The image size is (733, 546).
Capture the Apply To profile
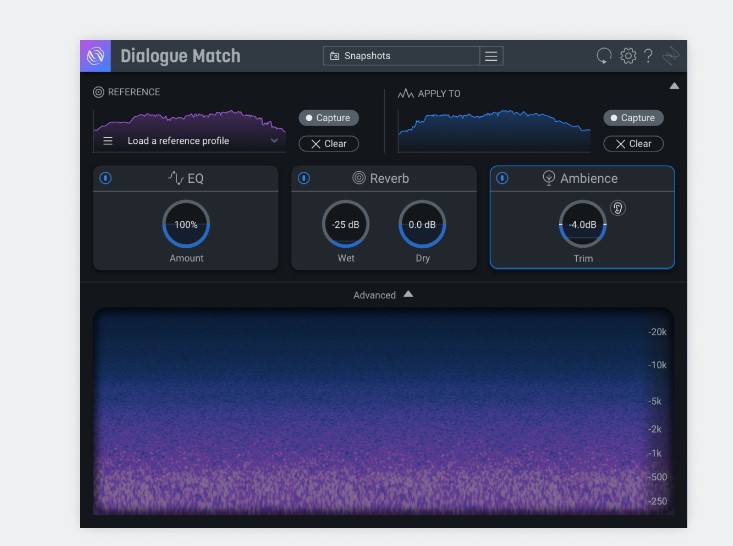tap(633, 118)
